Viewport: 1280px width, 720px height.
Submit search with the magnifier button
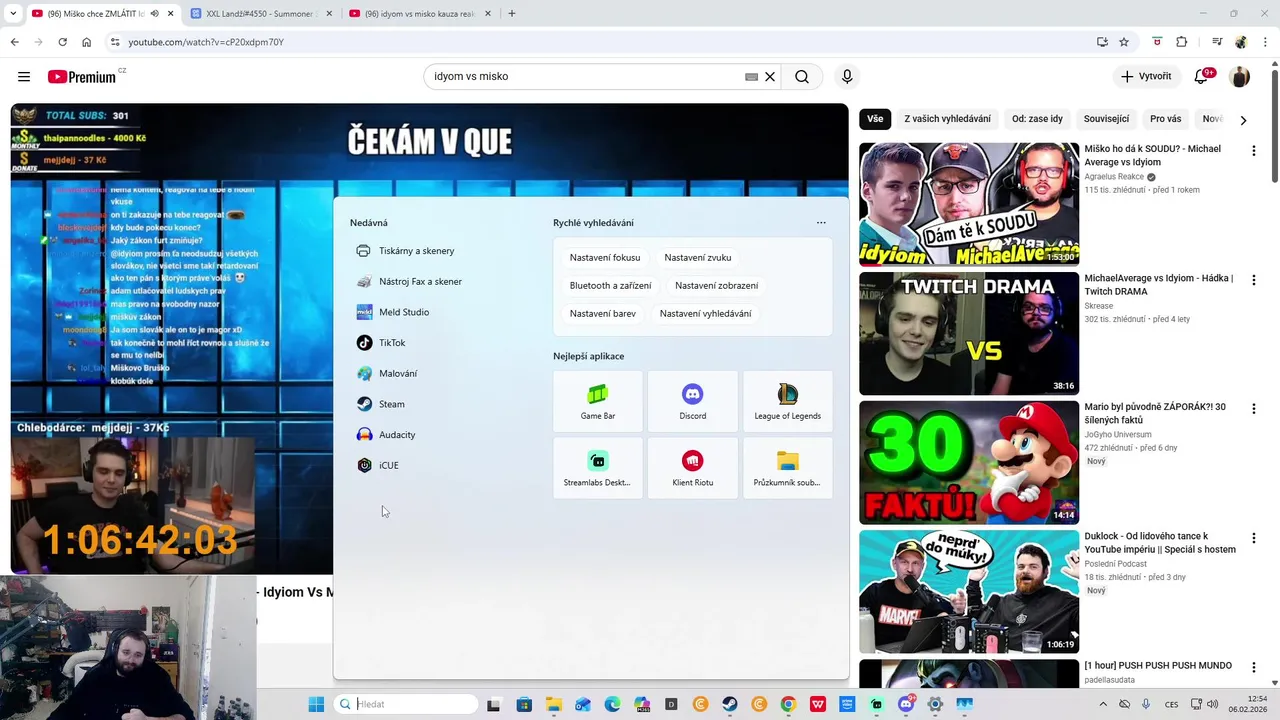(x=802, y=77)
